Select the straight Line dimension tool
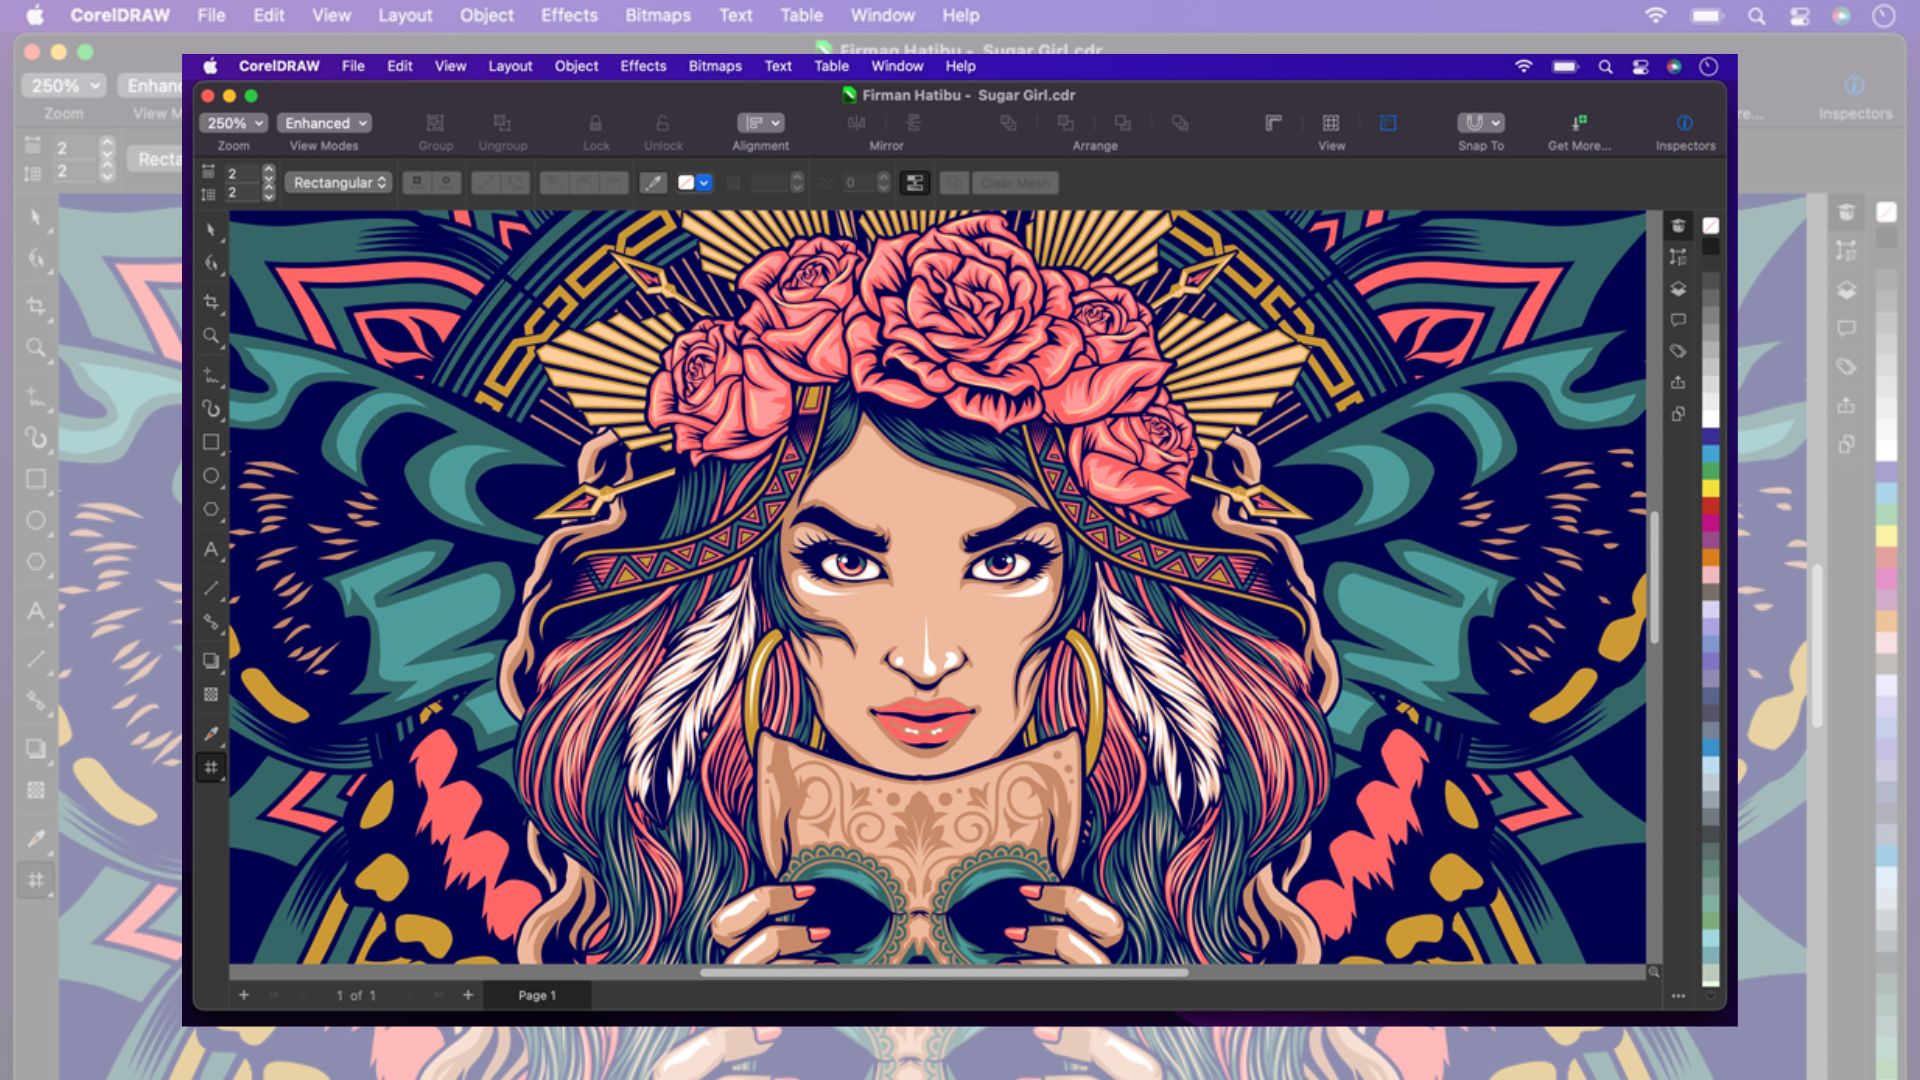The image size is (1920, 1080). click(x=211, y=588)
